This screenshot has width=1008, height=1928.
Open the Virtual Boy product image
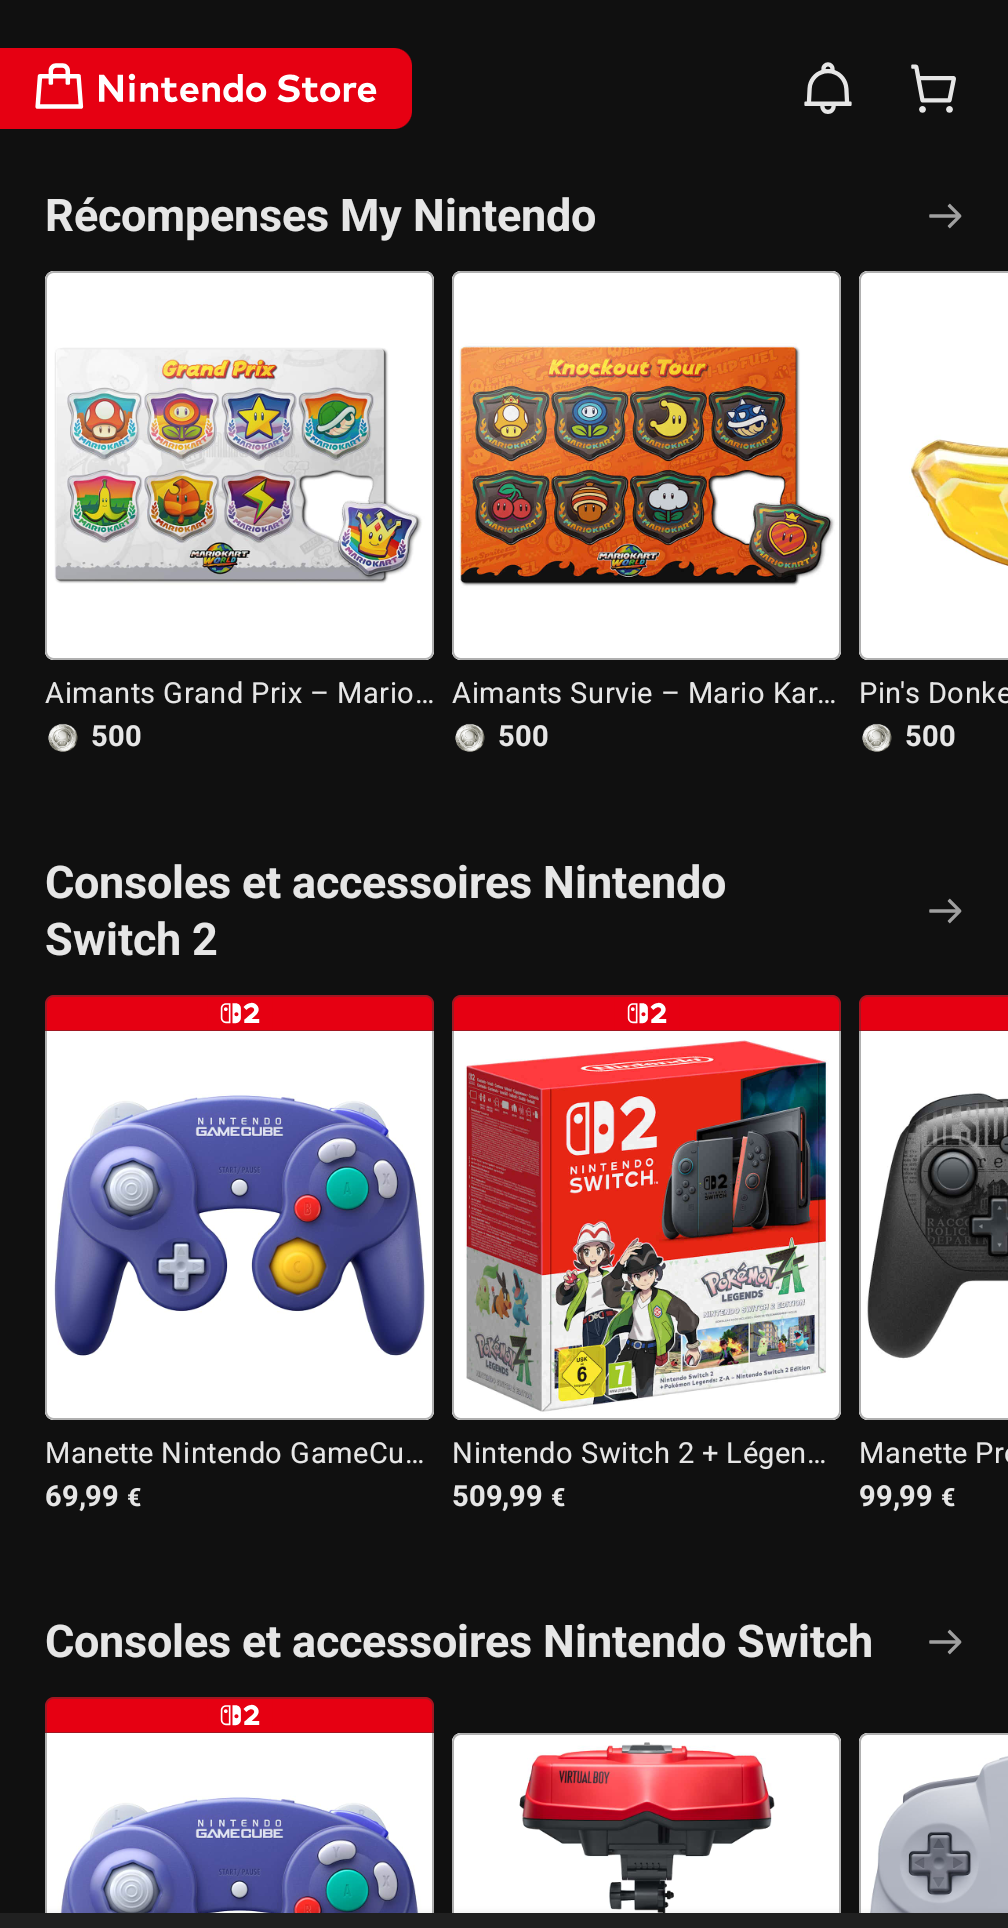646,1824
